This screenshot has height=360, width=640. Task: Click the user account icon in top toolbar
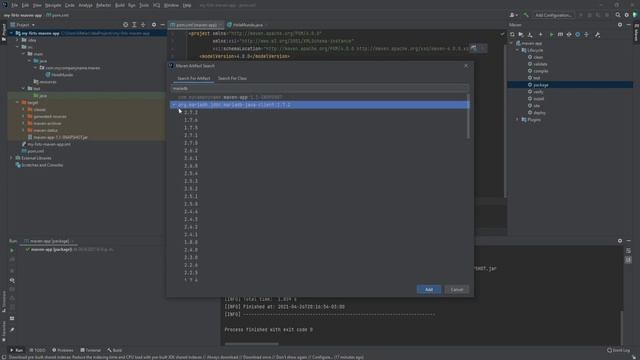[x=513, y=15]
